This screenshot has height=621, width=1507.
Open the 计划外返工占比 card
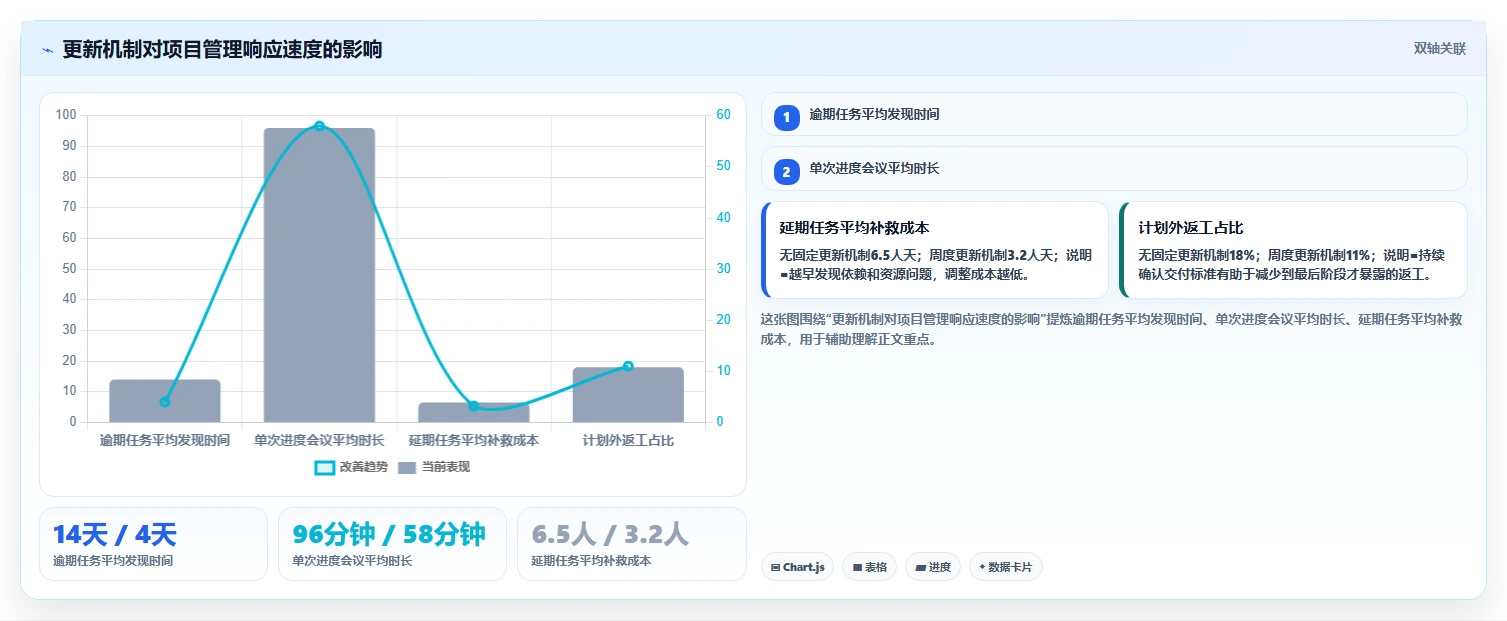pos(1293,250)
